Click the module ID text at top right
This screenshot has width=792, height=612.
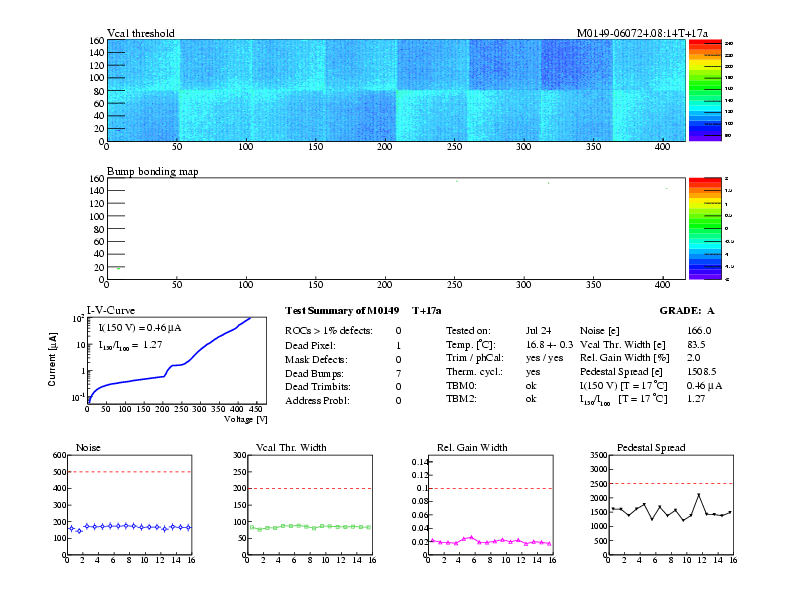tap(642, 34)
